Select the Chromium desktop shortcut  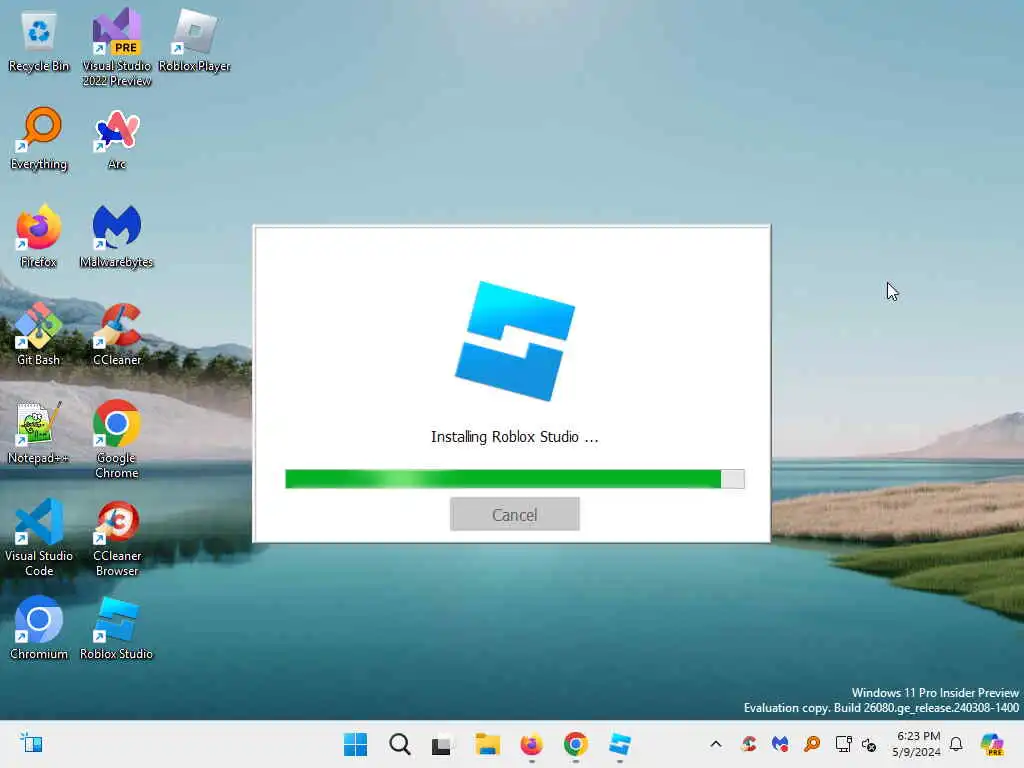point(39,628)
